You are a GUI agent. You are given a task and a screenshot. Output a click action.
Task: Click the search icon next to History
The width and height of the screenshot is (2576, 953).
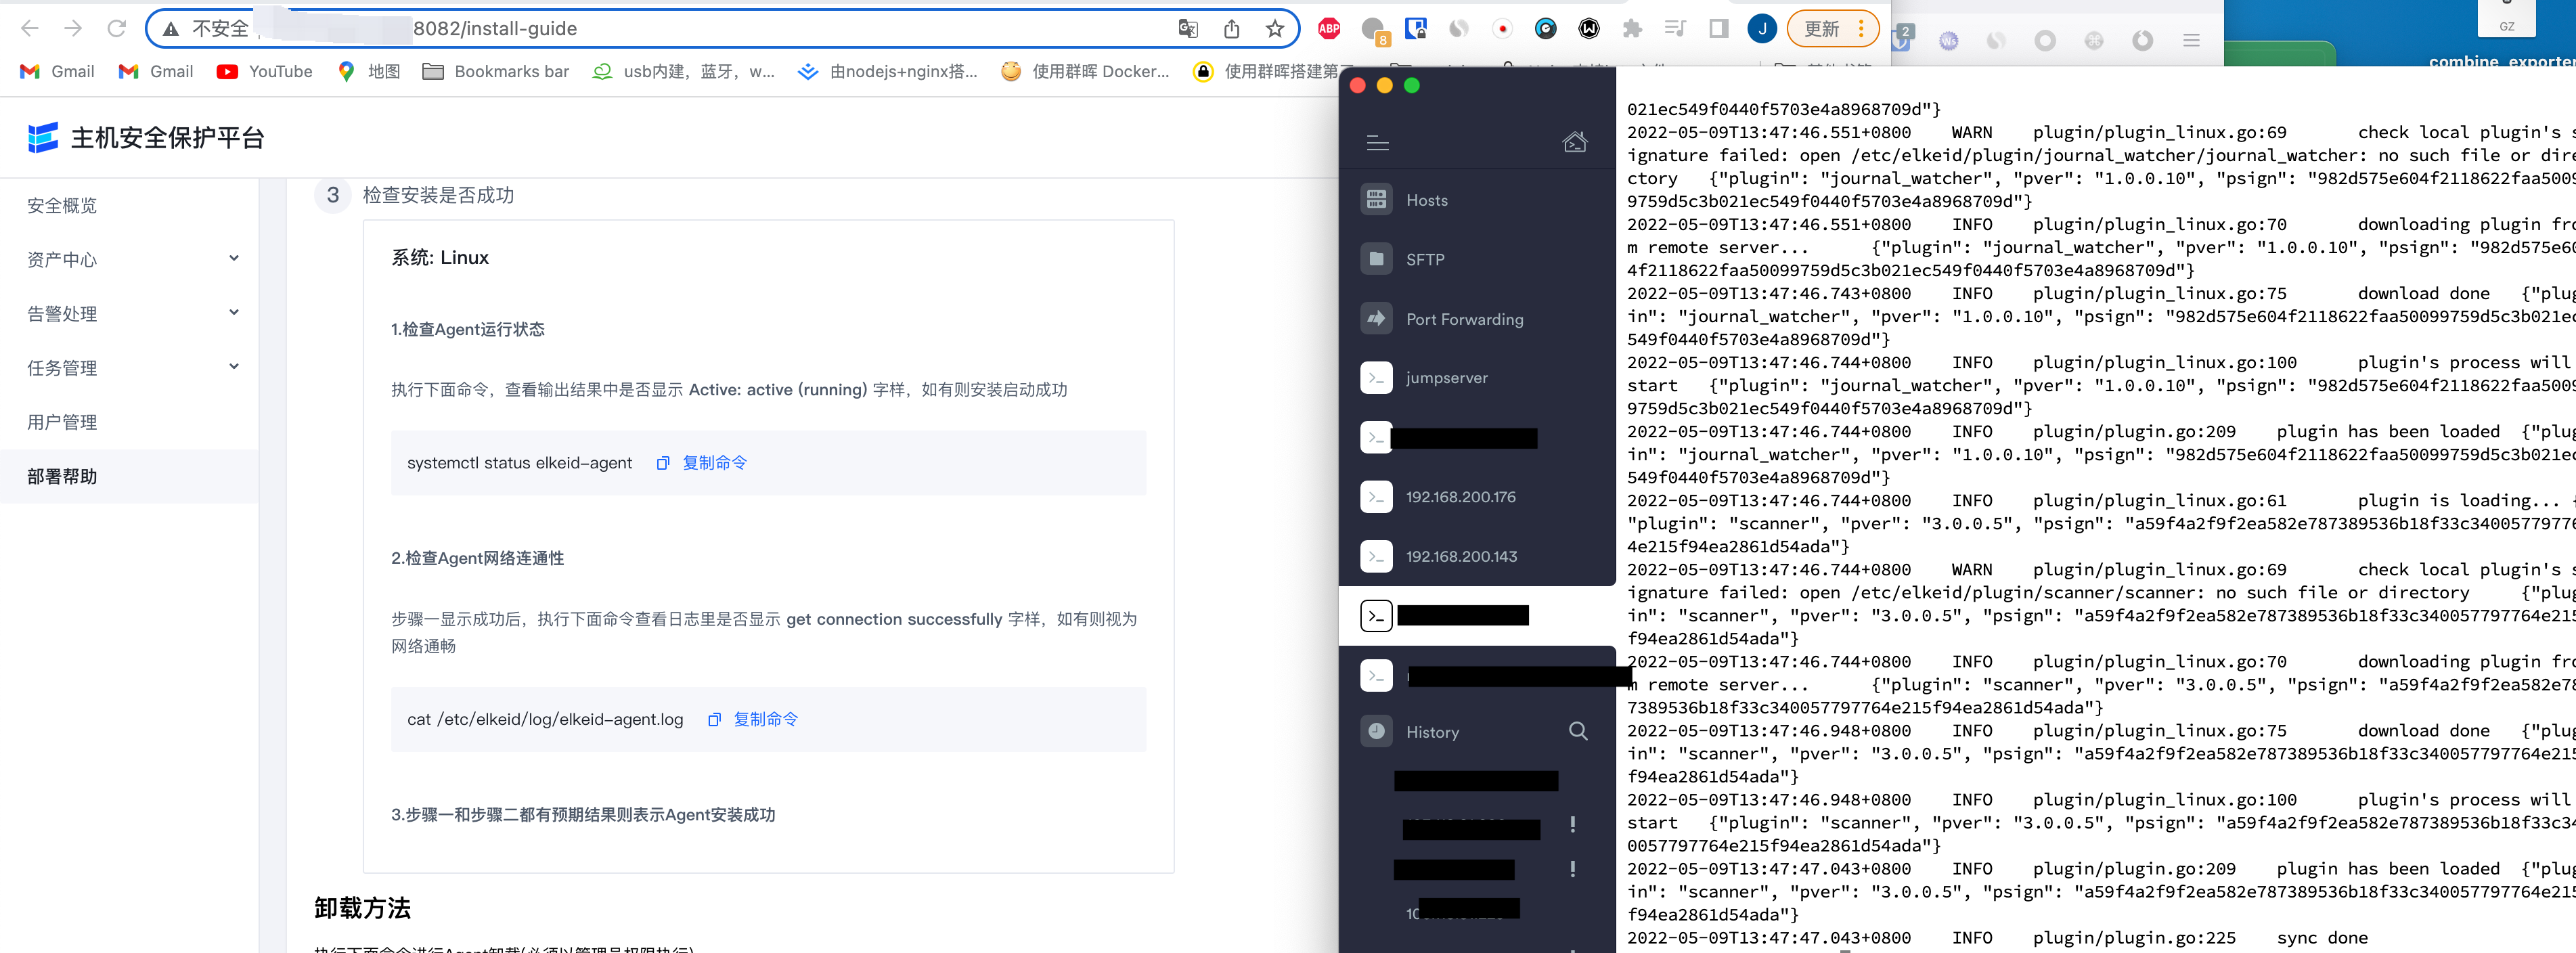point(1578,731)
